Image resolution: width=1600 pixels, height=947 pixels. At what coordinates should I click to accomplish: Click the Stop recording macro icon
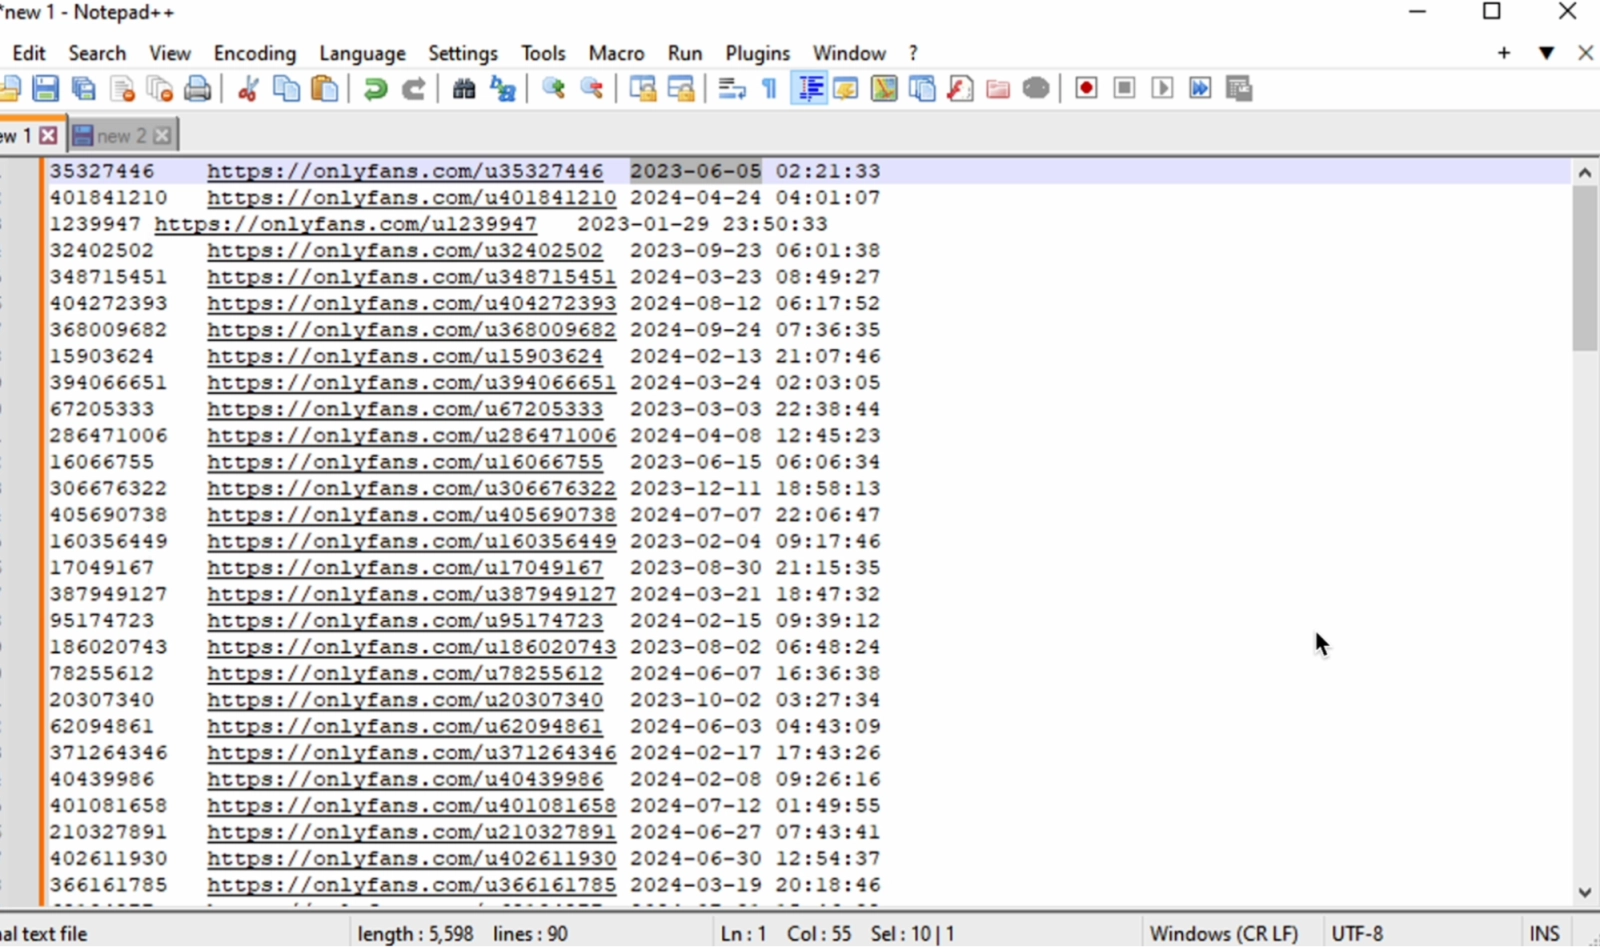1124,89
